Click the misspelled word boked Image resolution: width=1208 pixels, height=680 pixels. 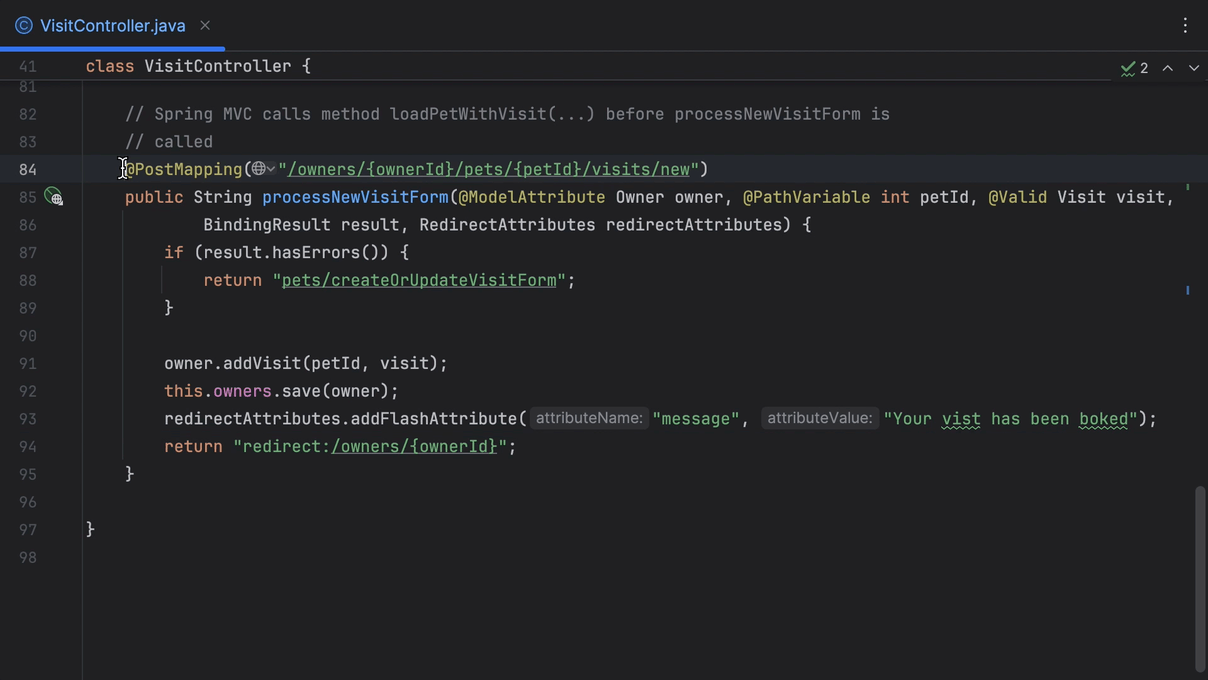coord(1103,418)
